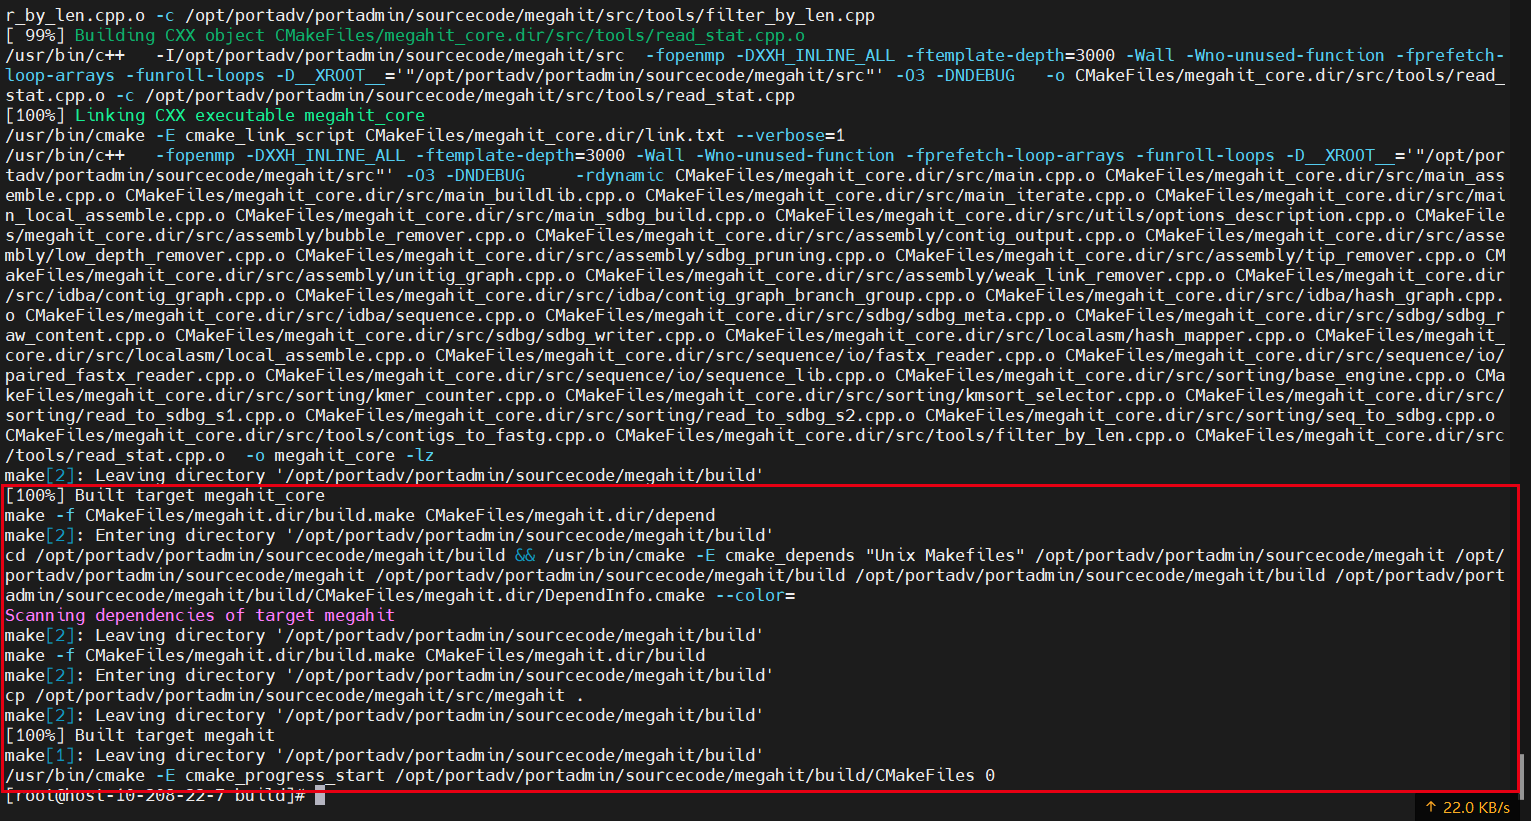Click the 'make[1]: Leaving directory' line
Viewport: 1531px width, 821px height.
pyautogui.click(x=385, y=755)
